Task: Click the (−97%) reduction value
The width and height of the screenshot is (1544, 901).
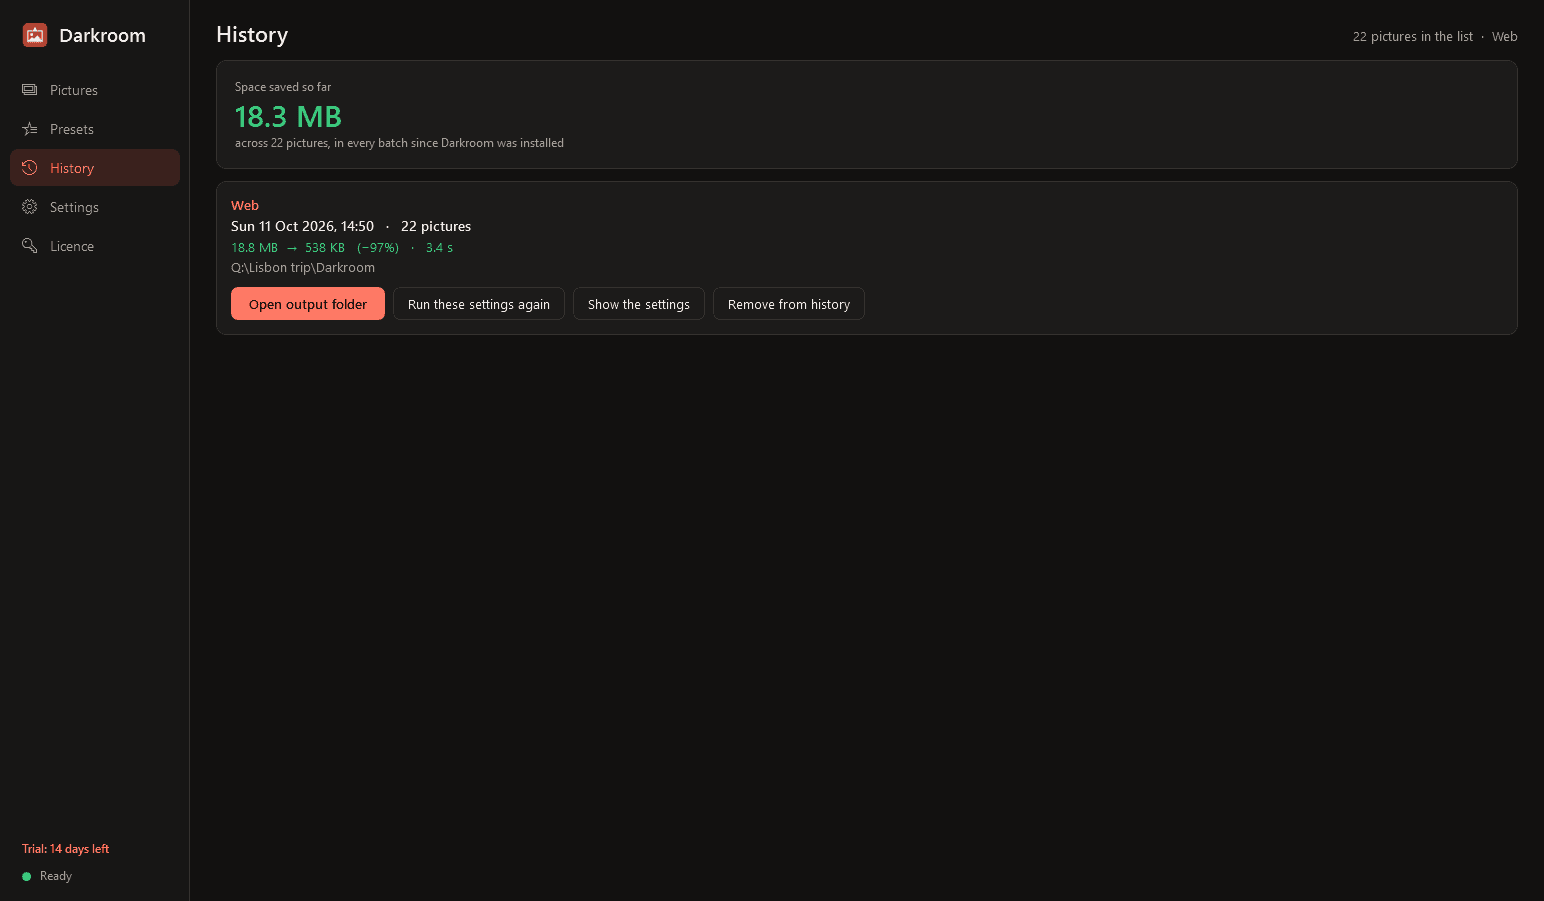Action: pos(378,248)
